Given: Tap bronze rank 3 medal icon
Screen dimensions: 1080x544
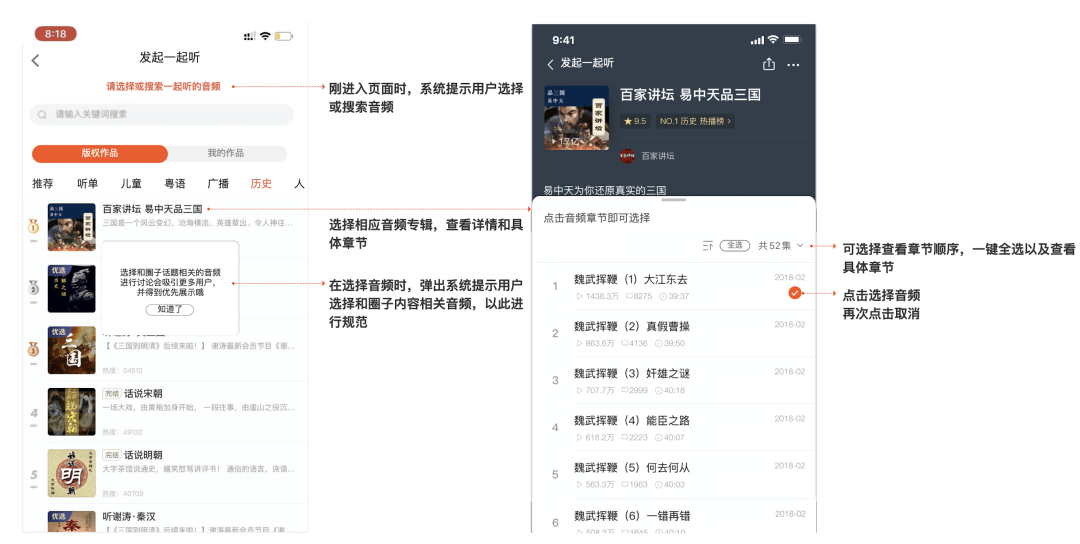Looking at the screenshot, I should click(33, 348).
